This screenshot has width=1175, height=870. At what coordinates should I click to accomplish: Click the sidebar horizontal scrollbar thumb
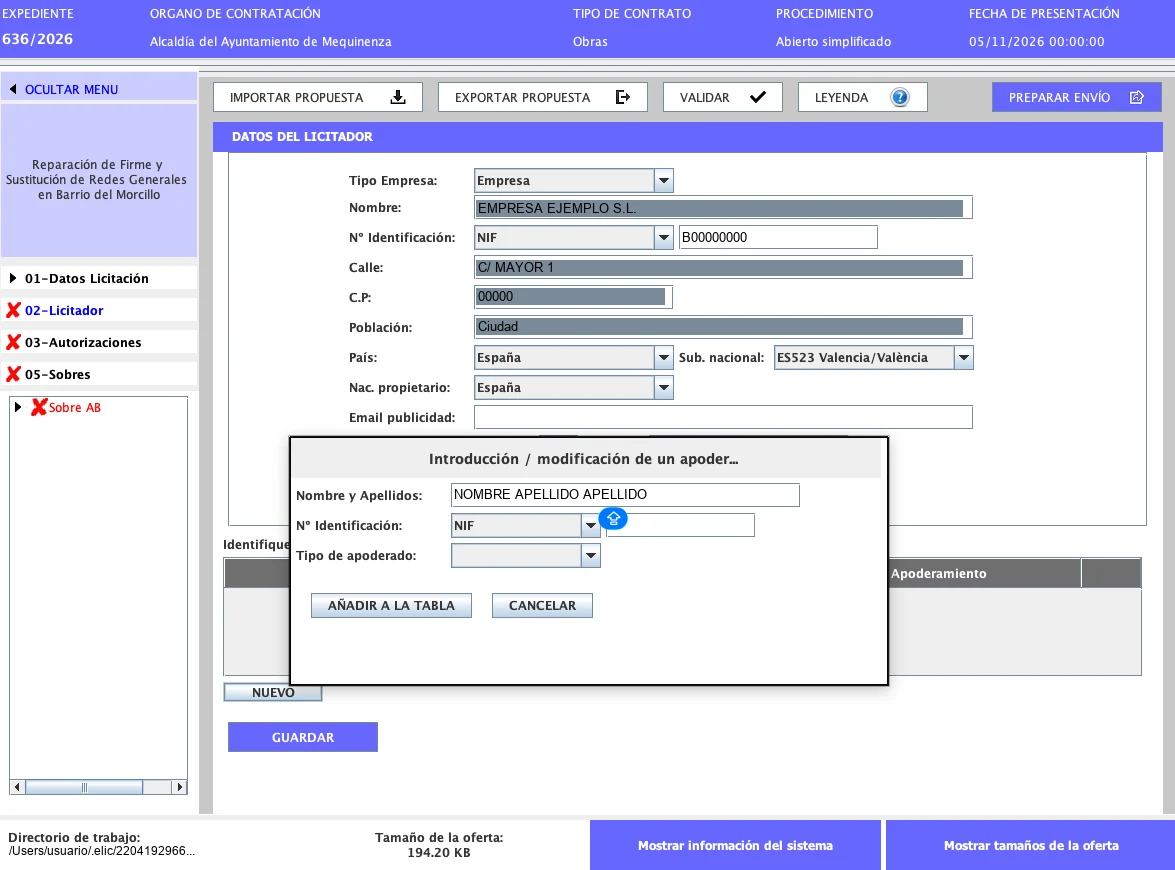84,787
